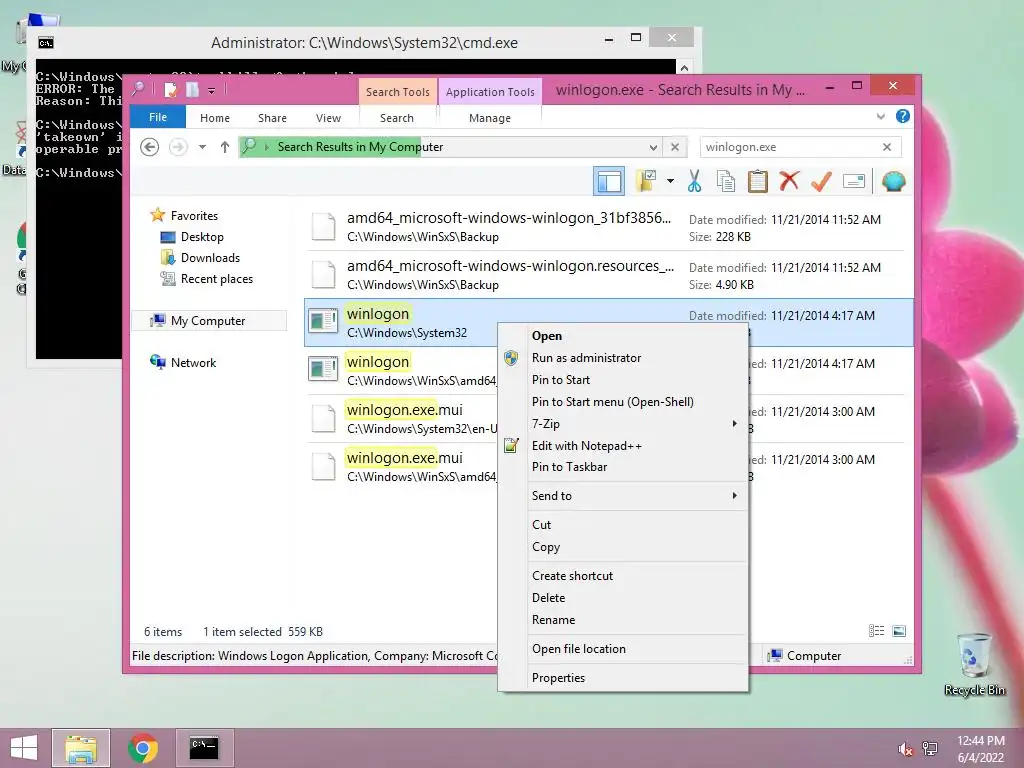Select Run as administrator

(x=624, y=358)
